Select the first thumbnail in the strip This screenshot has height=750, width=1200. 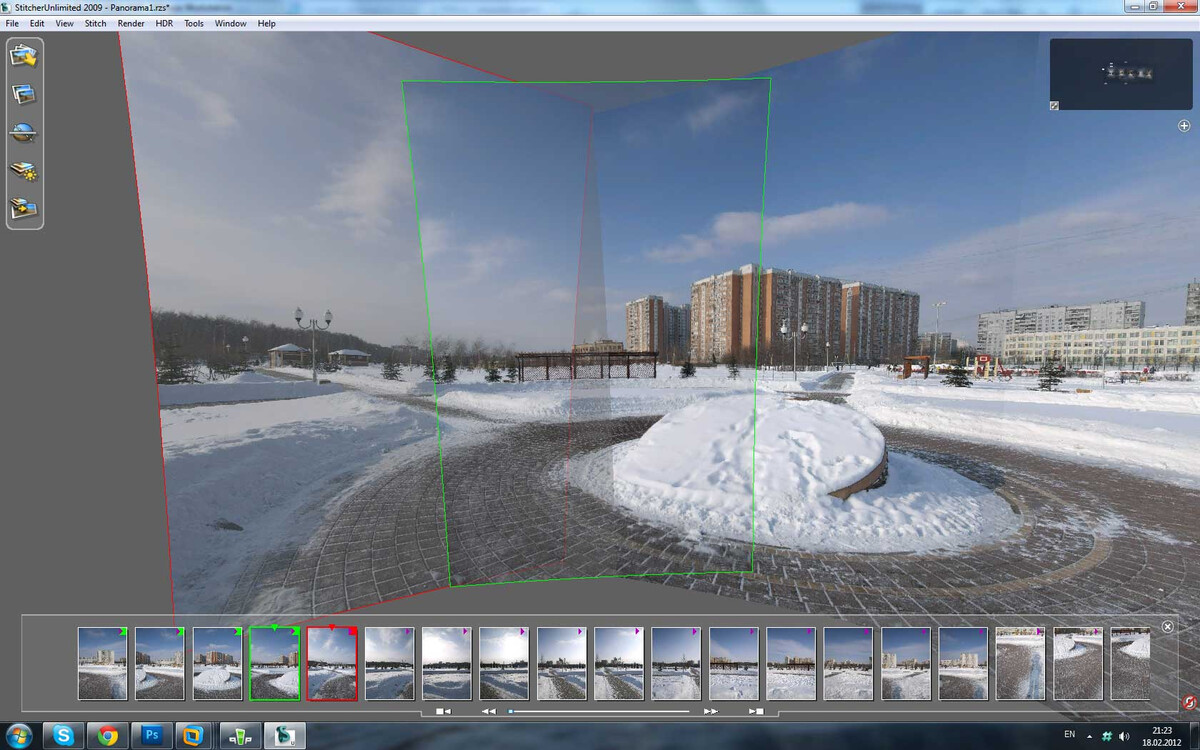click(x=103, y=663)
